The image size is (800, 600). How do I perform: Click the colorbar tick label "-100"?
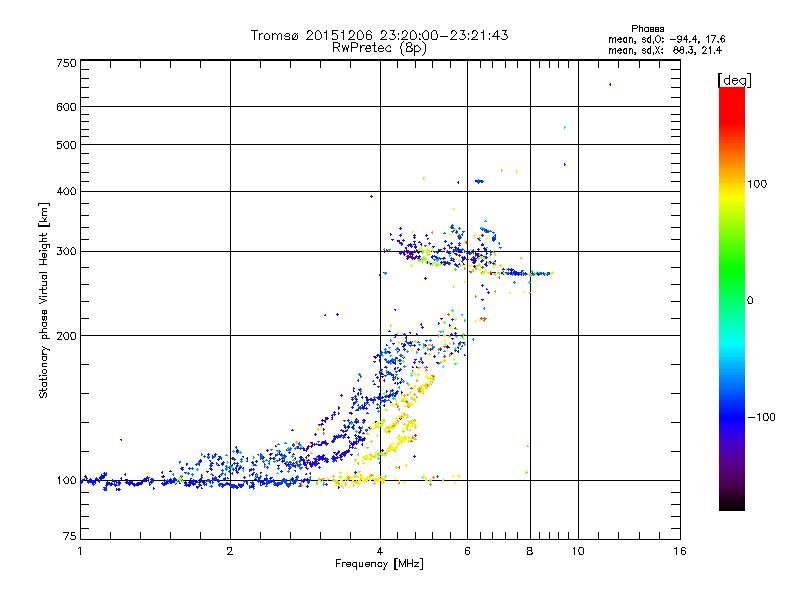(761, 417)
